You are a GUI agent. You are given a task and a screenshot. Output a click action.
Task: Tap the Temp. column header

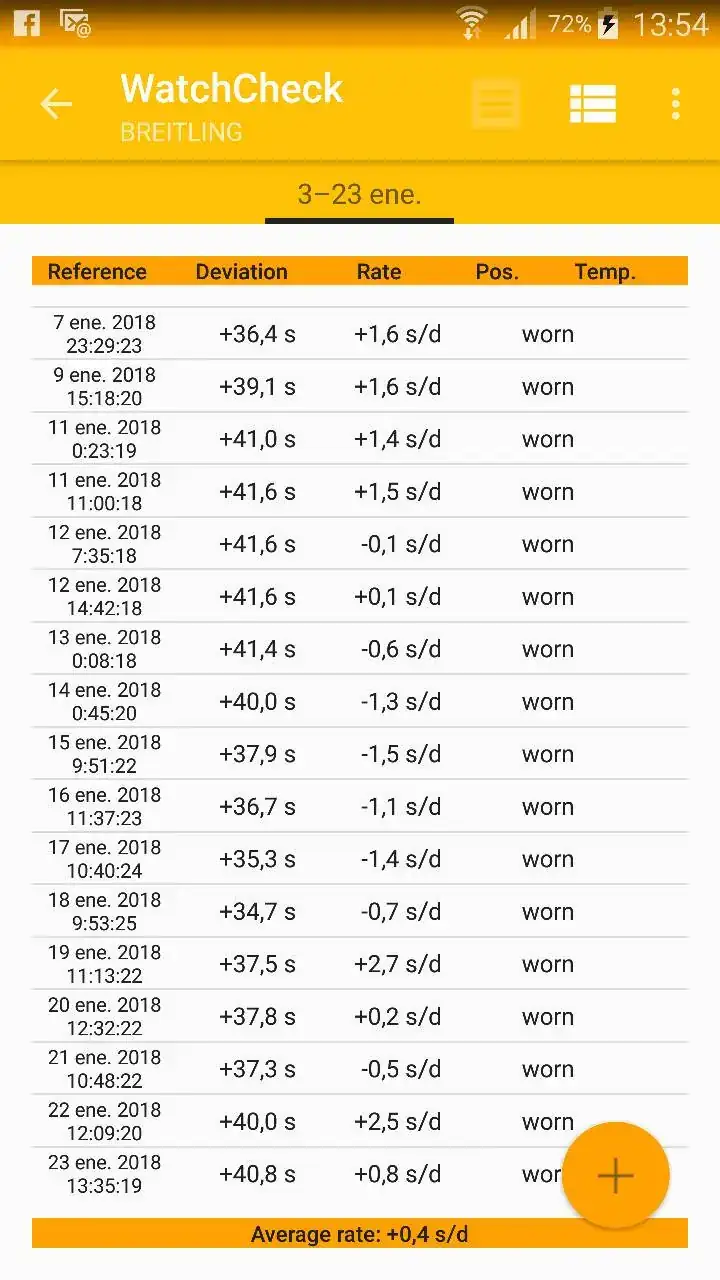click(x=605, y=271)
